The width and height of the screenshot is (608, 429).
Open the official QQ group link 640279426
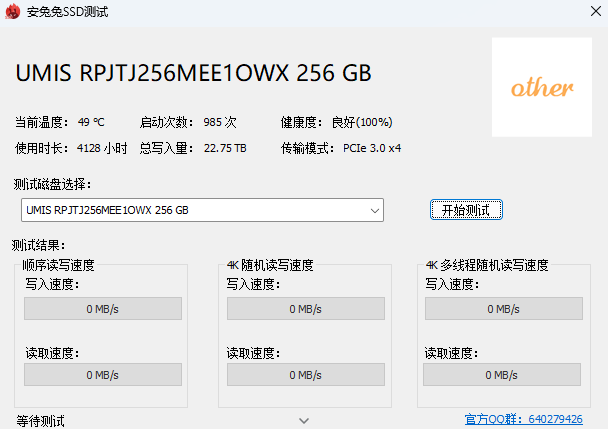(x=523, y=419)
